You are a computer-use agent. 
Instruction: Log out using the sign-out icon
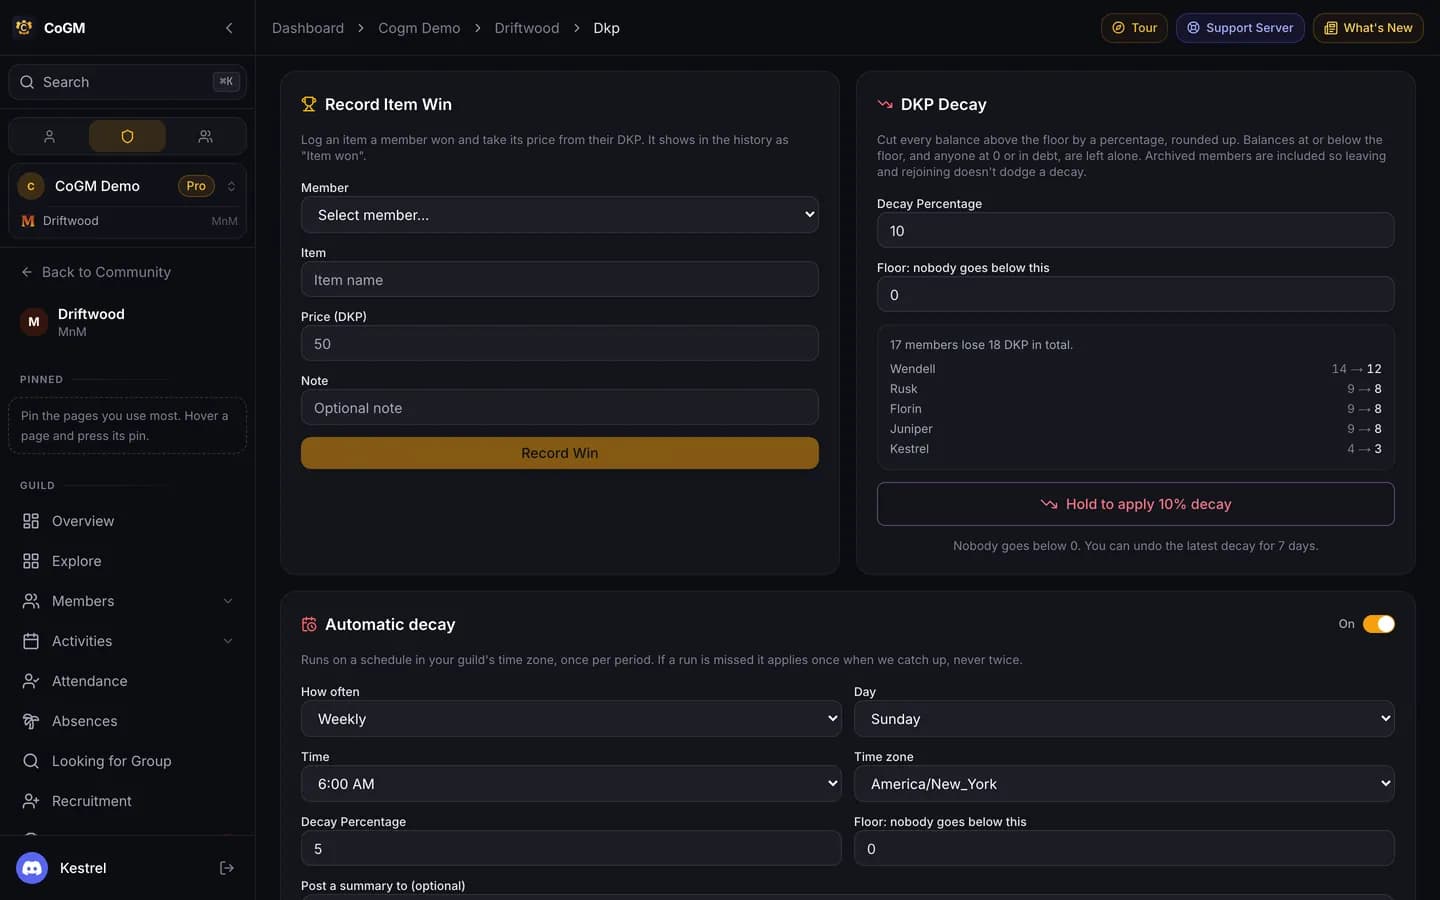click(227, 868)
